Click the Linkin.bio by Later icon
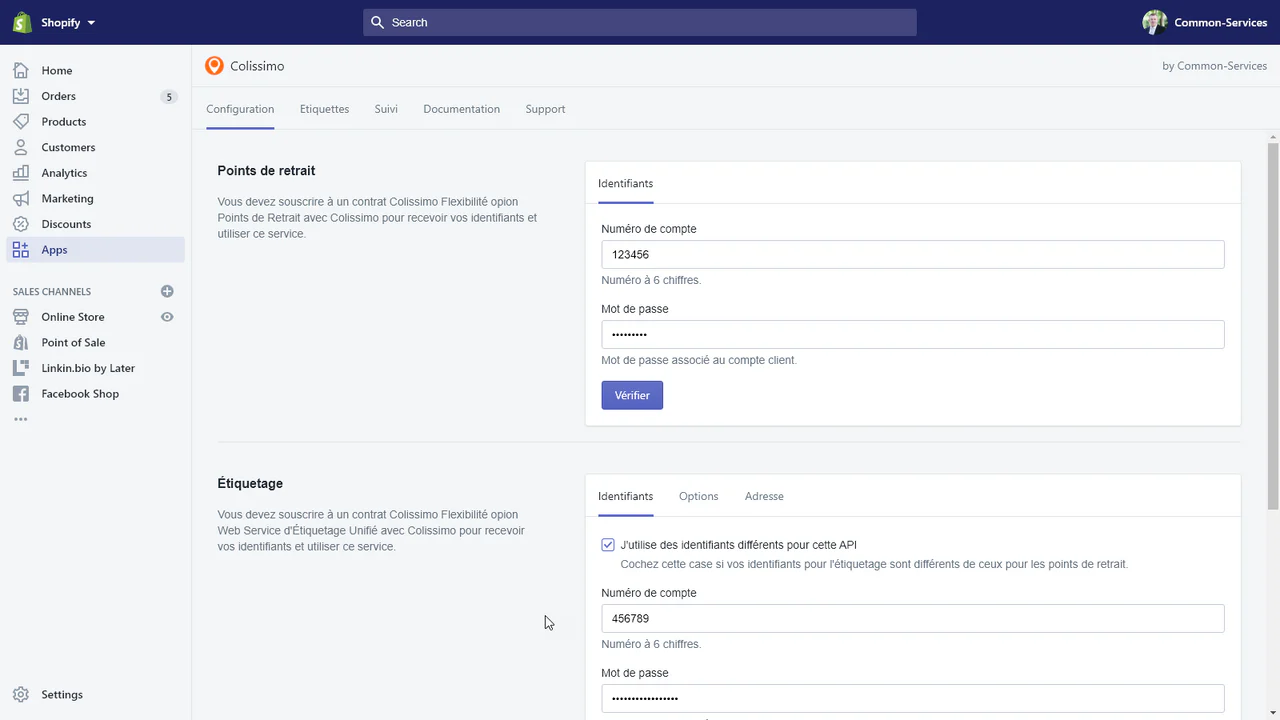 [x=21, y=368]
